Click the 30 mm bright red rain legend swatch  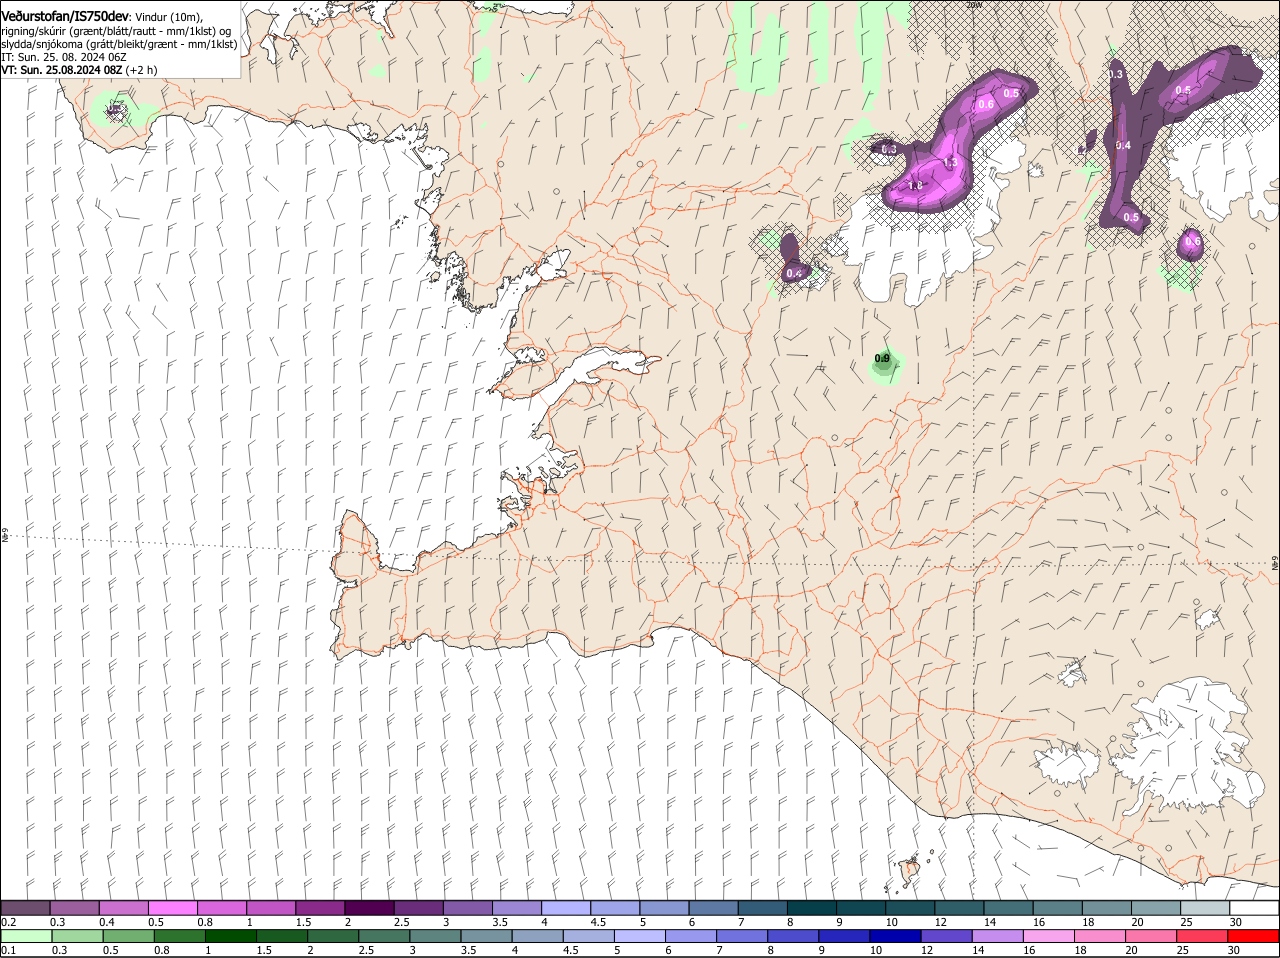(1251, 936)
